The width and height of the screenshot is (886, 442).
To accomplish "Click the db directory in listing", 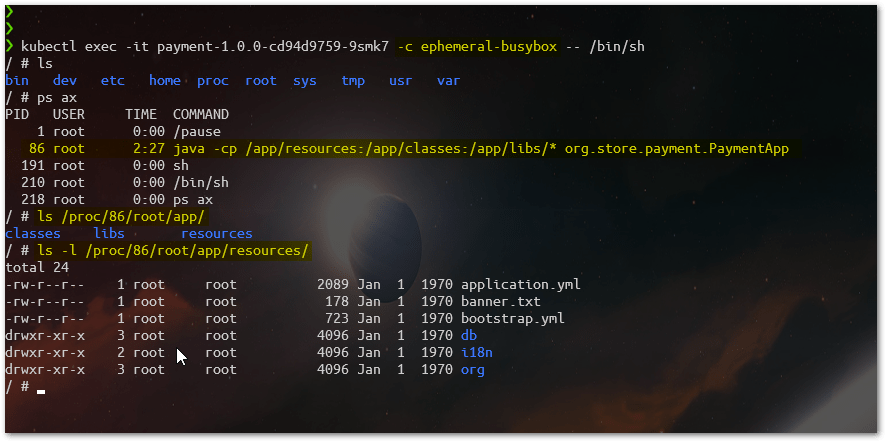I will [x=468, y=336].
